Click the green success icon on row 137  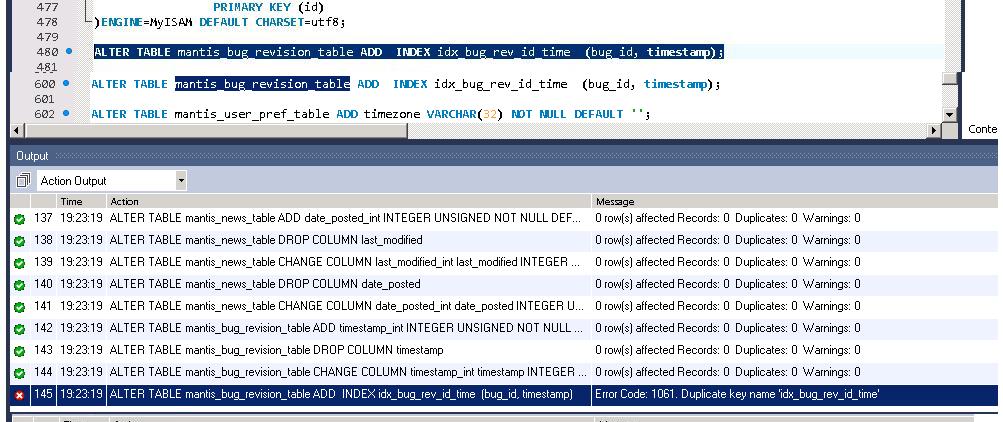click(x=19, y=218)
